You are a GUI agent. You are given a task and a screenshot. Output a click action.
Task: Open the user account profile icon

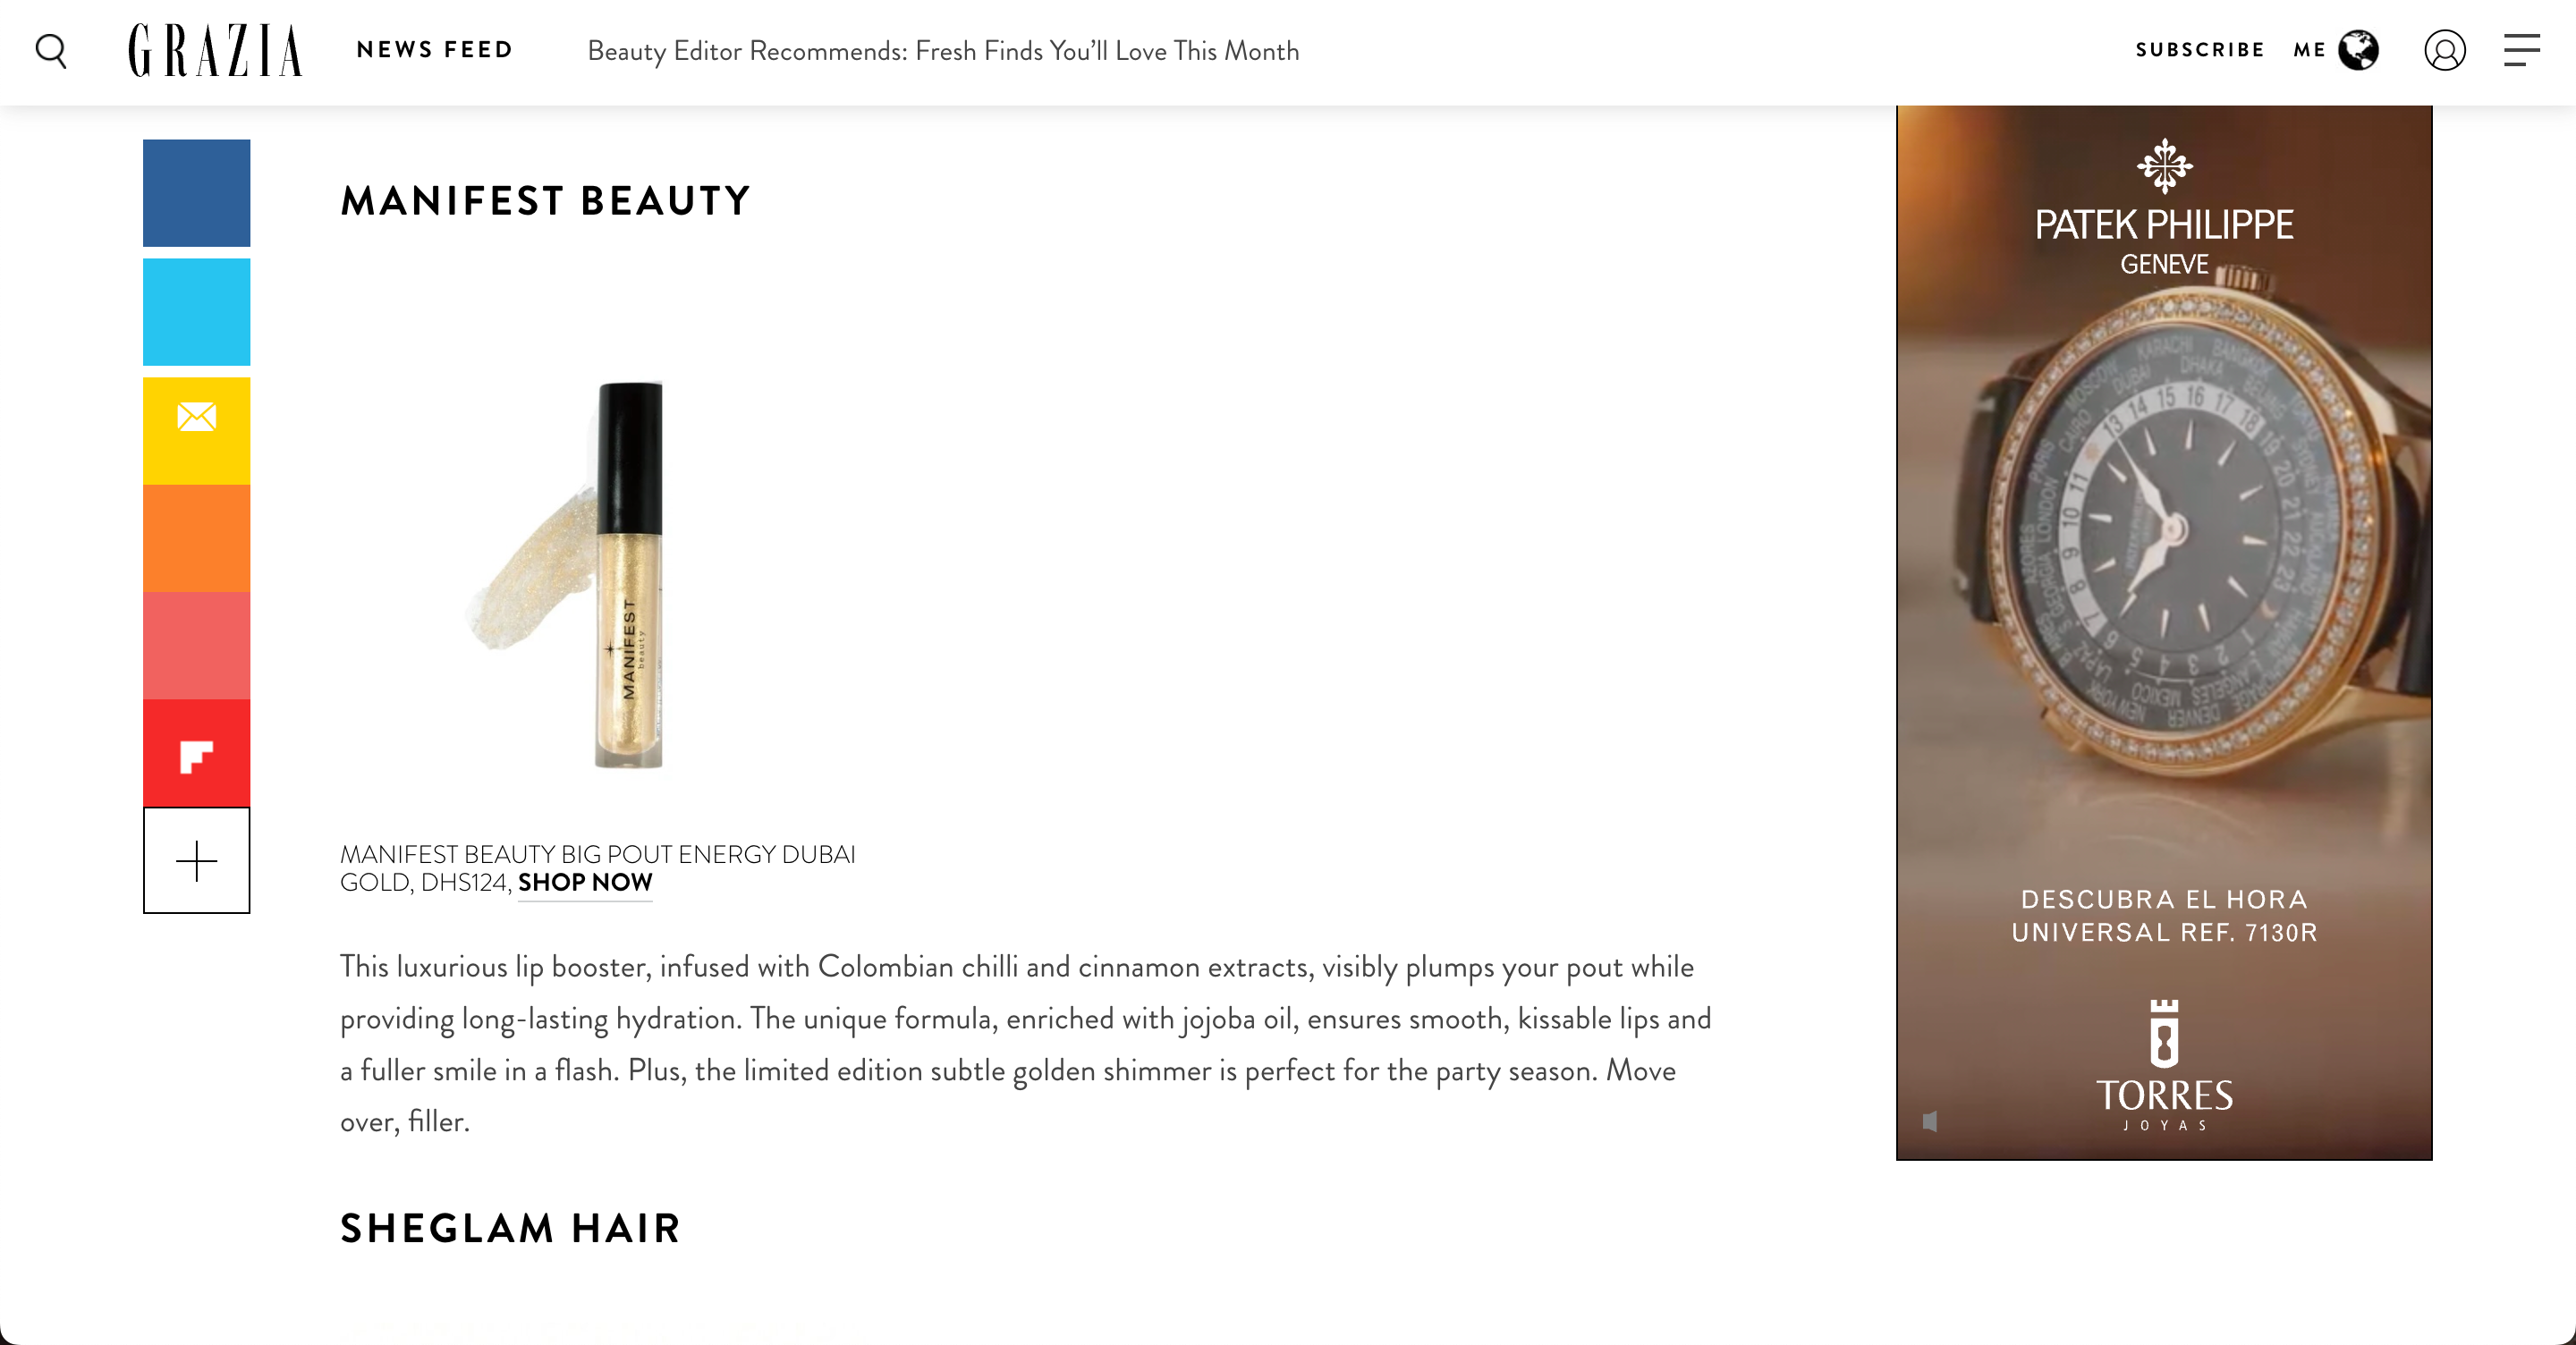(2444, 50)
